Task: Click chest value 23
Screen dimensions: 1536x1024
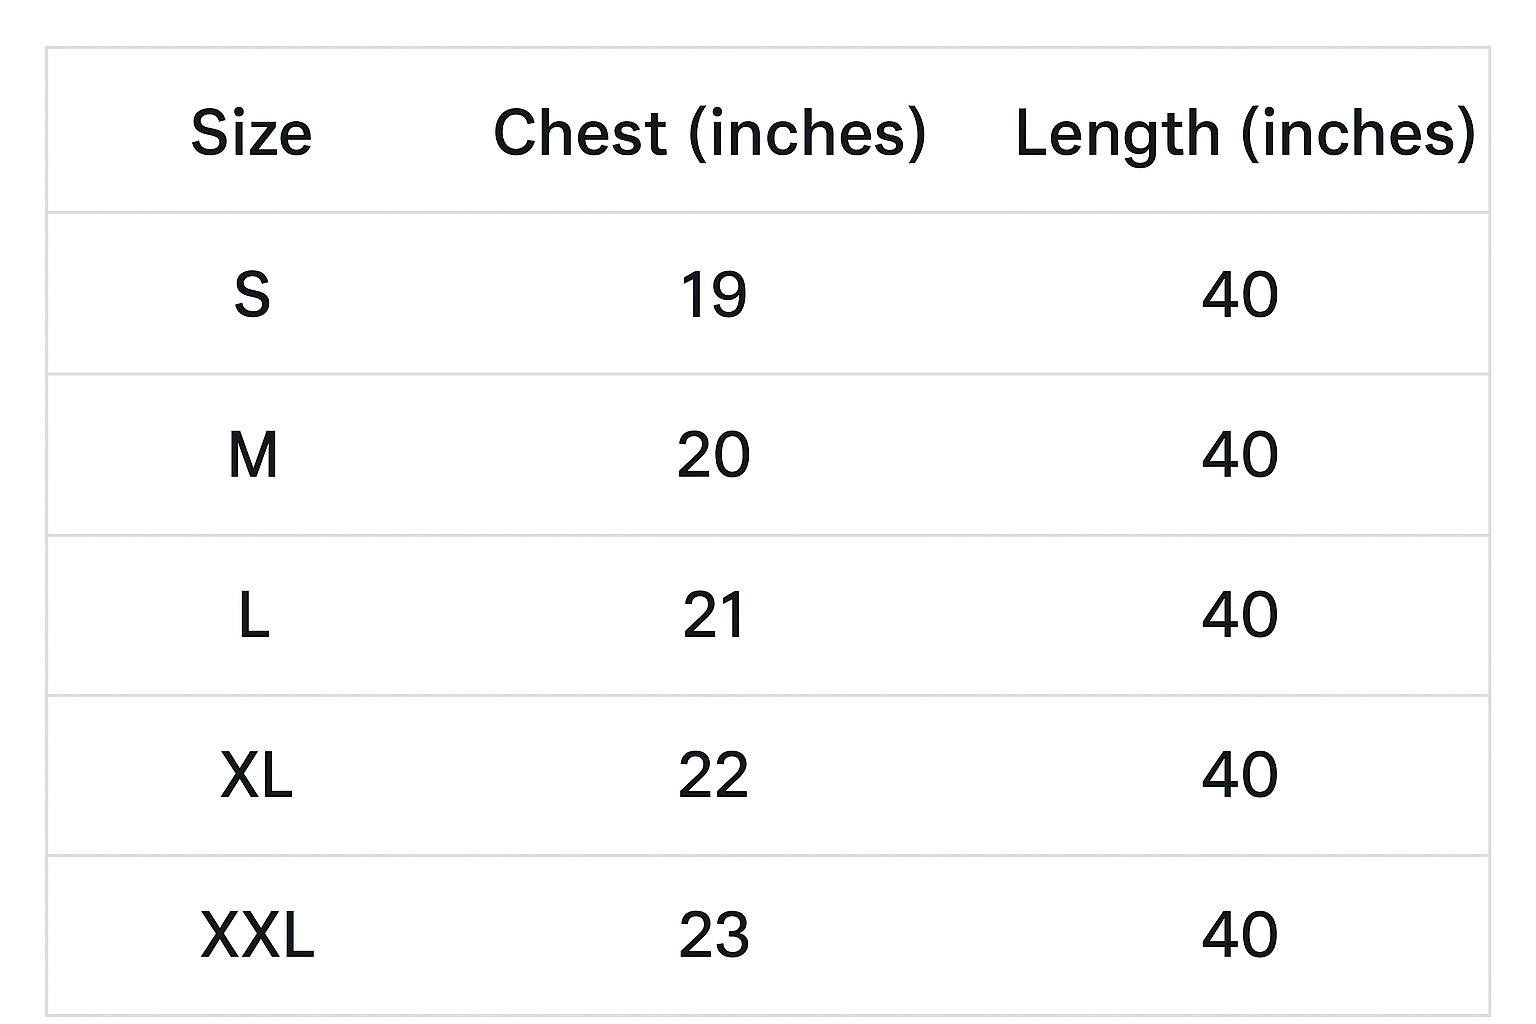Action: (x=713, y=935)
